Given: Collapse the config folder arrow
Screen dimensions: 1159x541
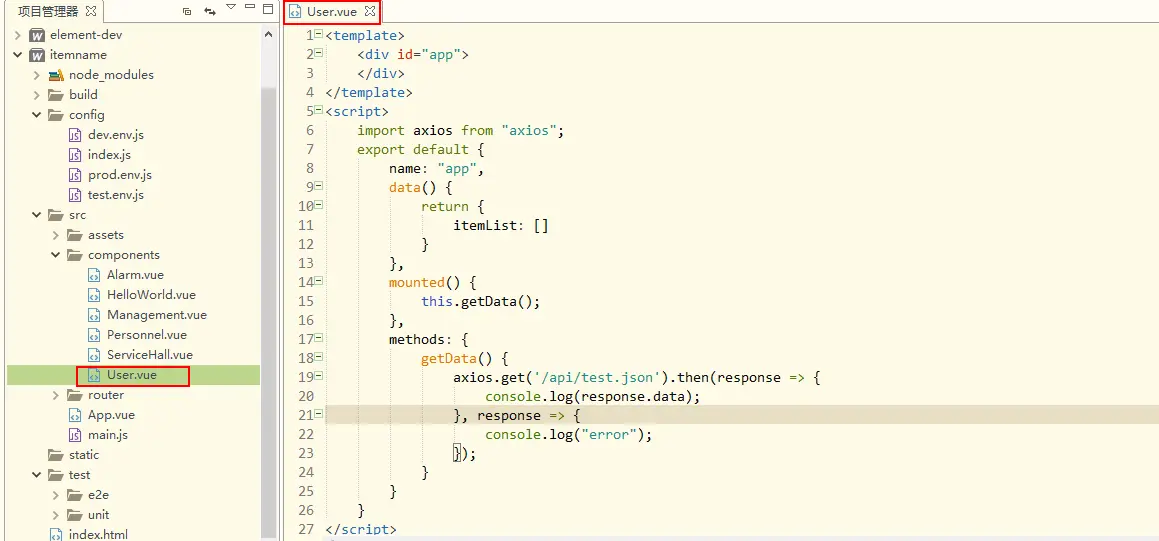Looking at the screenshot, I should [36, 115].
